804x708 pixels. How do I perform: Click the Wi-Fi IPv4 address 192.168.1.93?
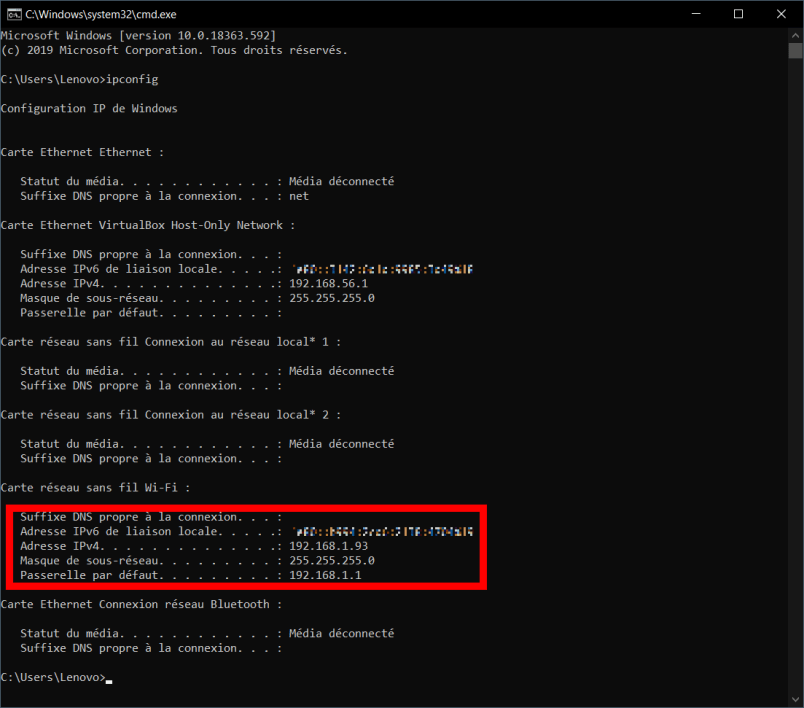(328, 546)
